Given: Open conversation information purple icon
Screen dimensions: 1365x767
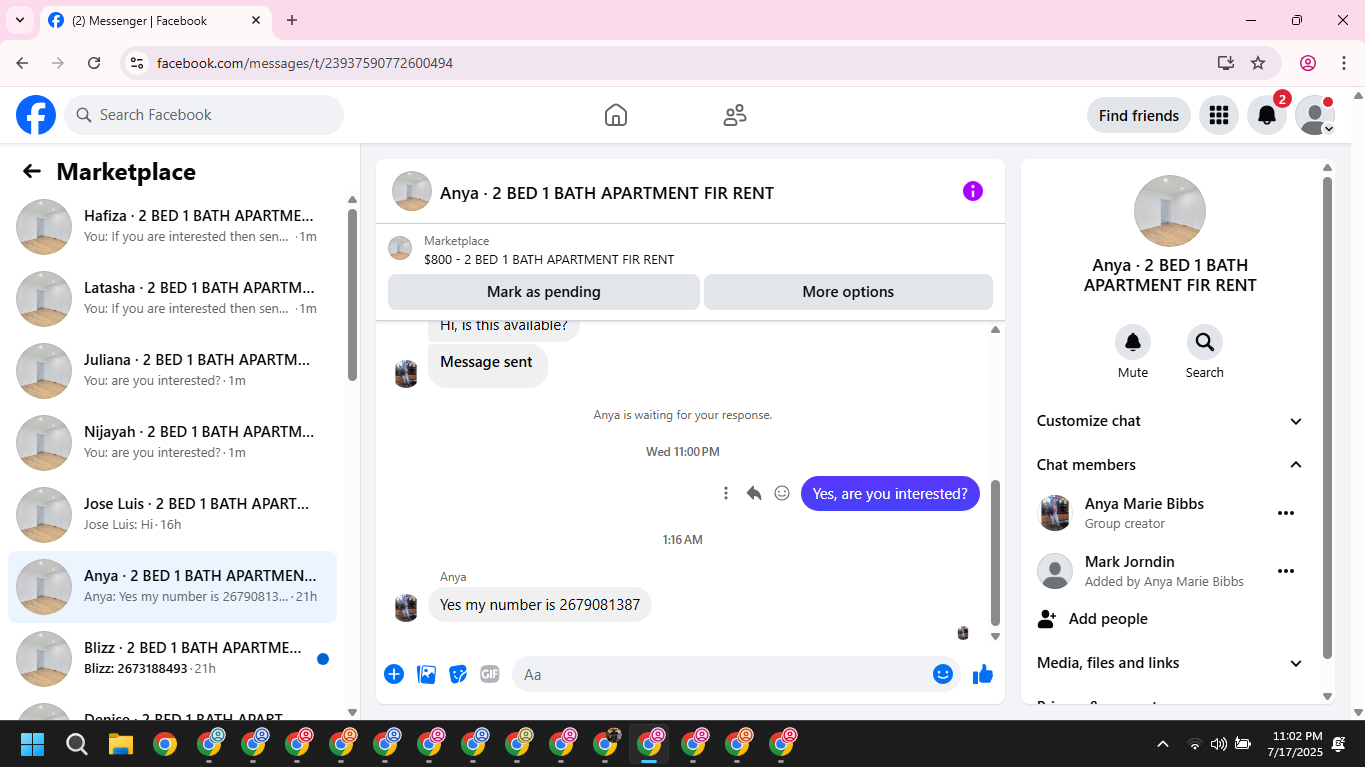Looking at the screenshot, I should coord(973,191).
